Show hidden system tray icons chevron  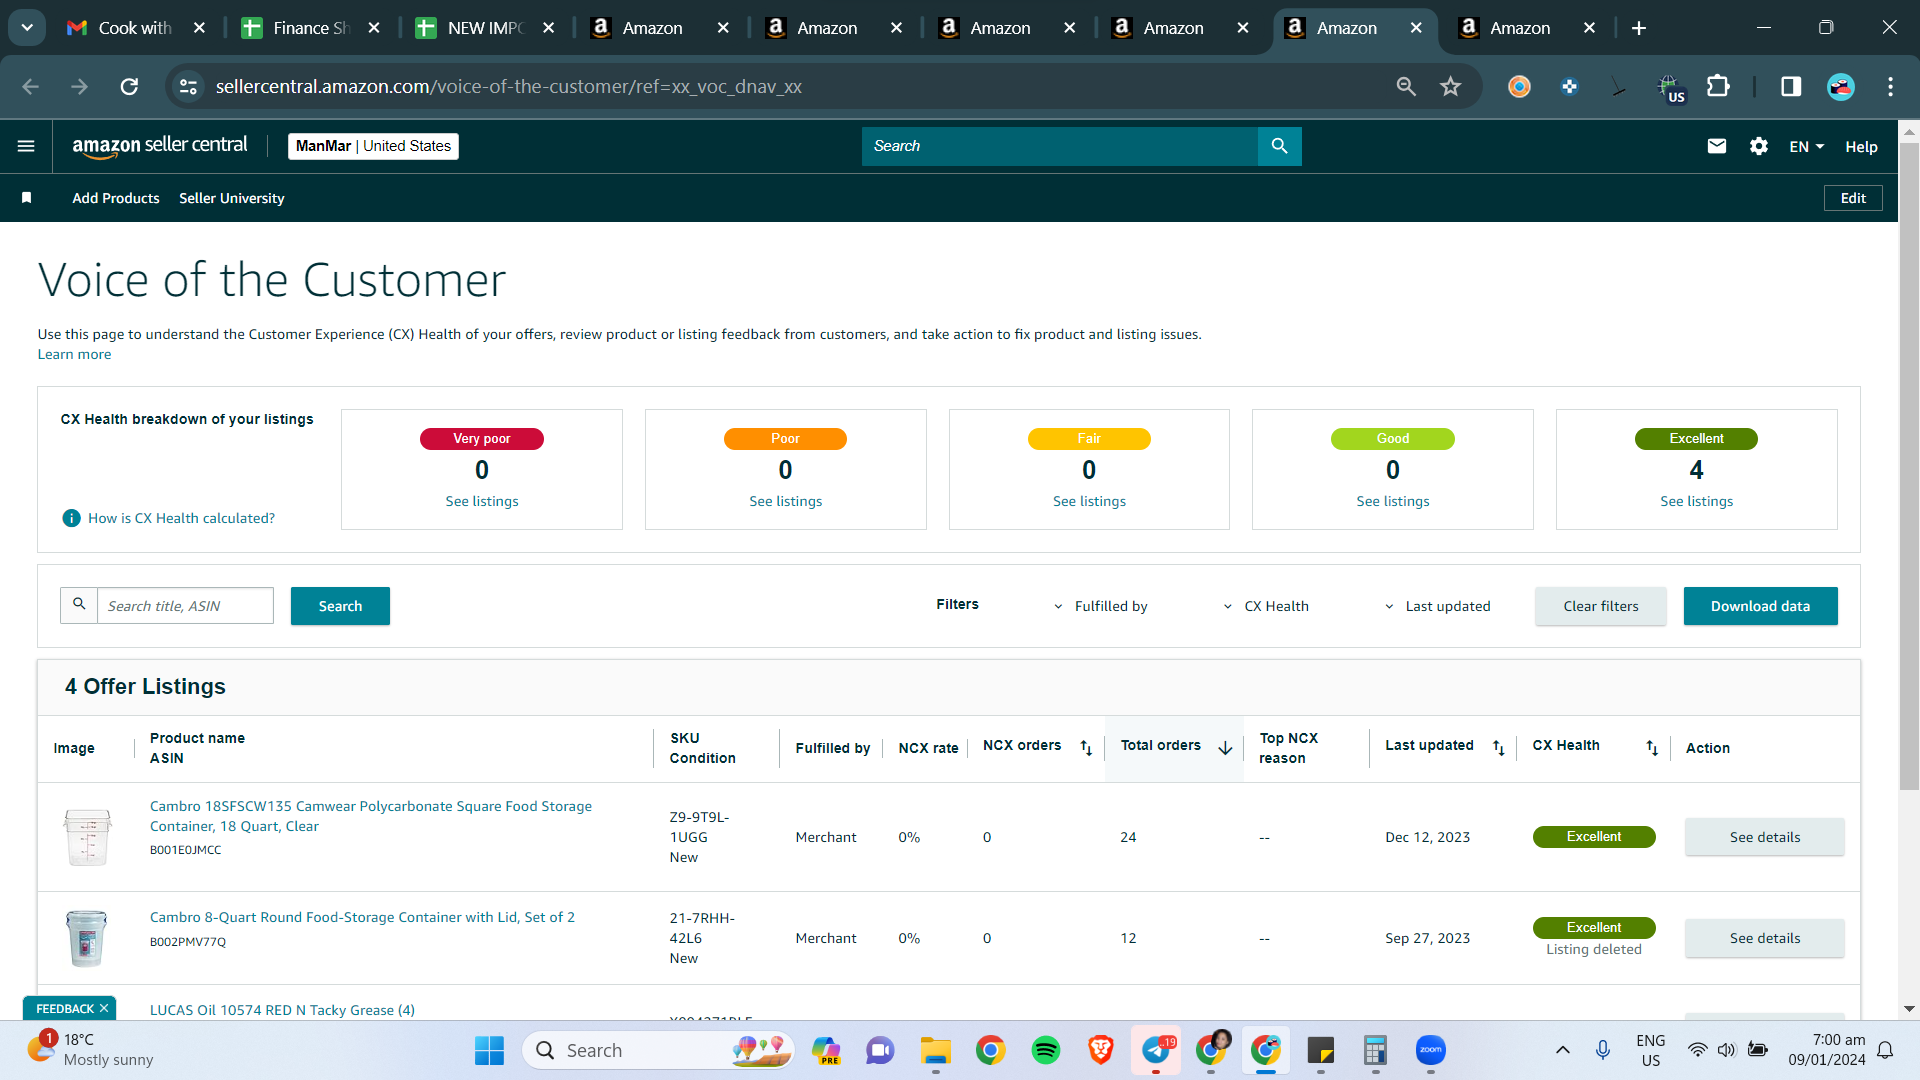(x=1562, y=1050)
